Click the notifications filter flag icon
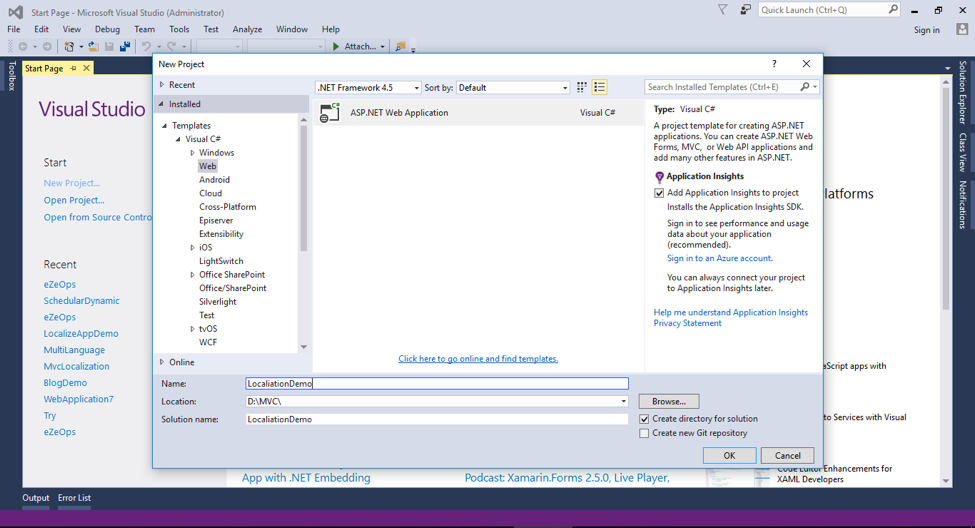Image resolution: width=975 pixels, height=528 pixels. coord(722,10)
